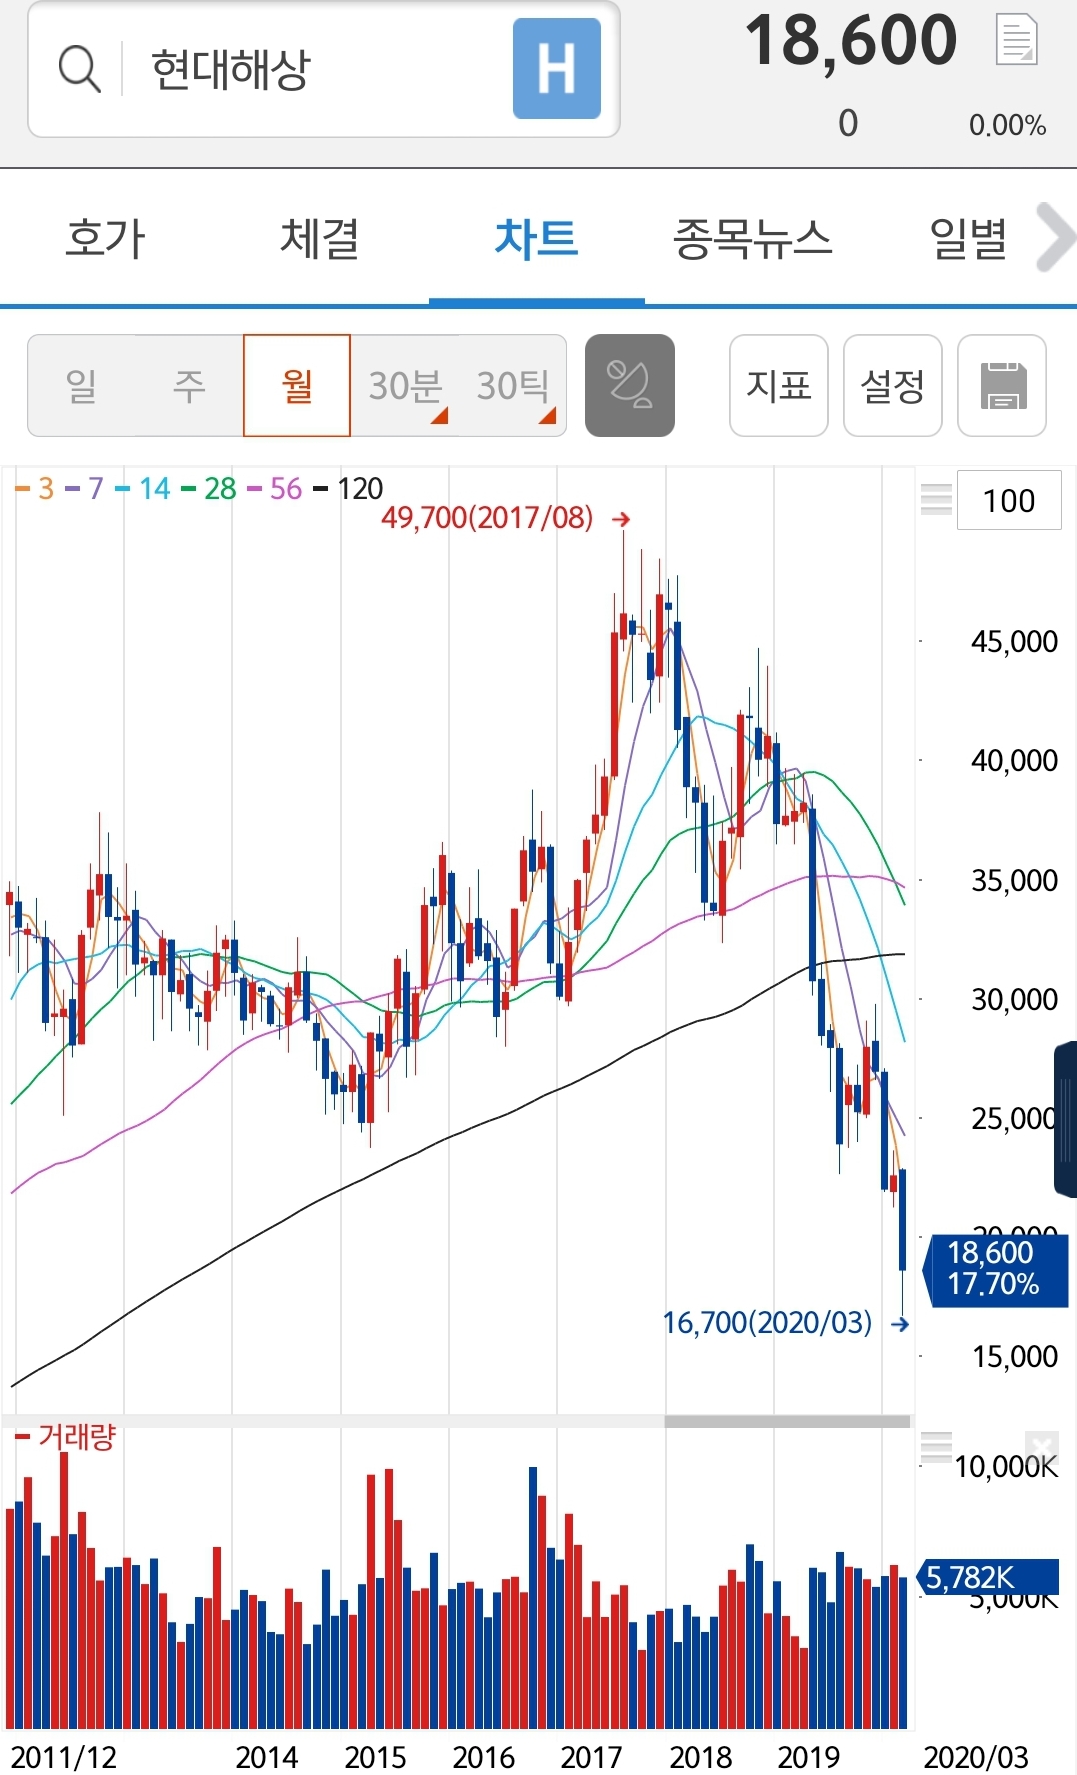Tap the 45,000 price axis label
This screenshot has width=1077, height=1775.
click(x=1014, y=642)
